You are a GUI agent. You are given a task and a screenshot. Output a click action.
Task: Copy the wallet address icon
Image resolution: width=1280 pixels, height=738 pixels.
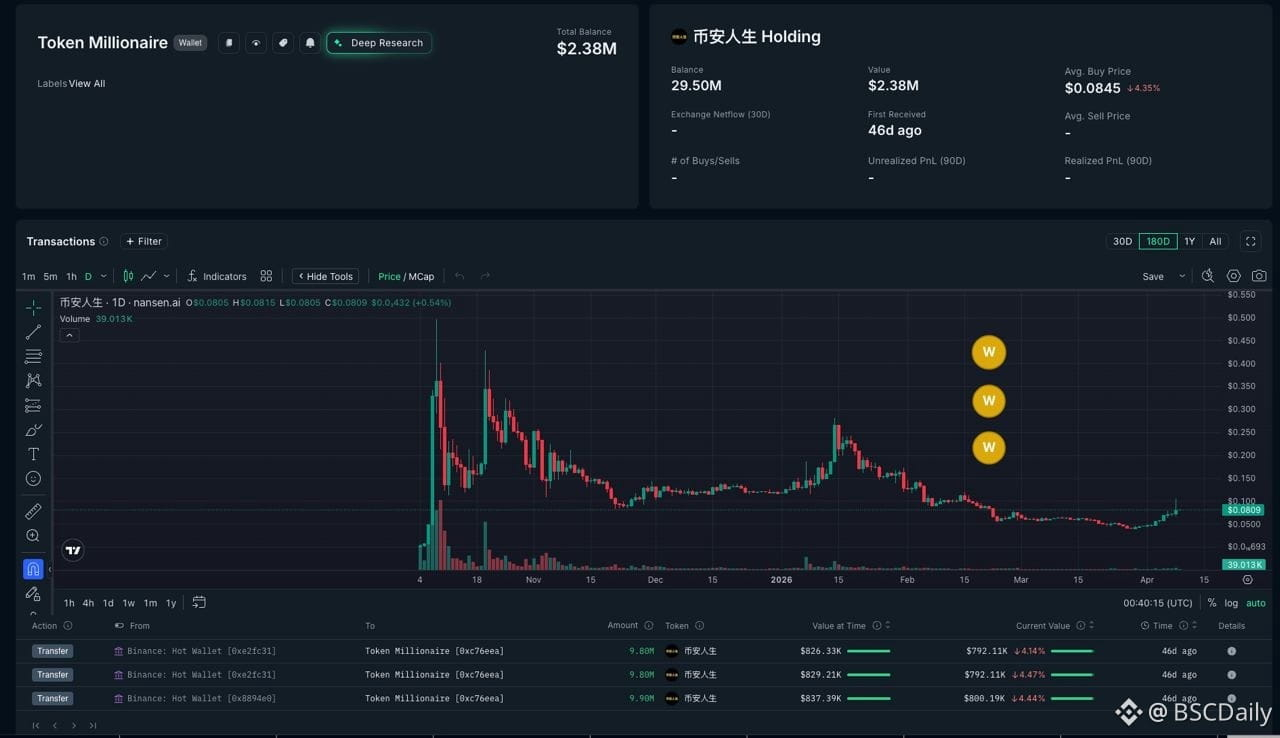[x=229, y=43]
